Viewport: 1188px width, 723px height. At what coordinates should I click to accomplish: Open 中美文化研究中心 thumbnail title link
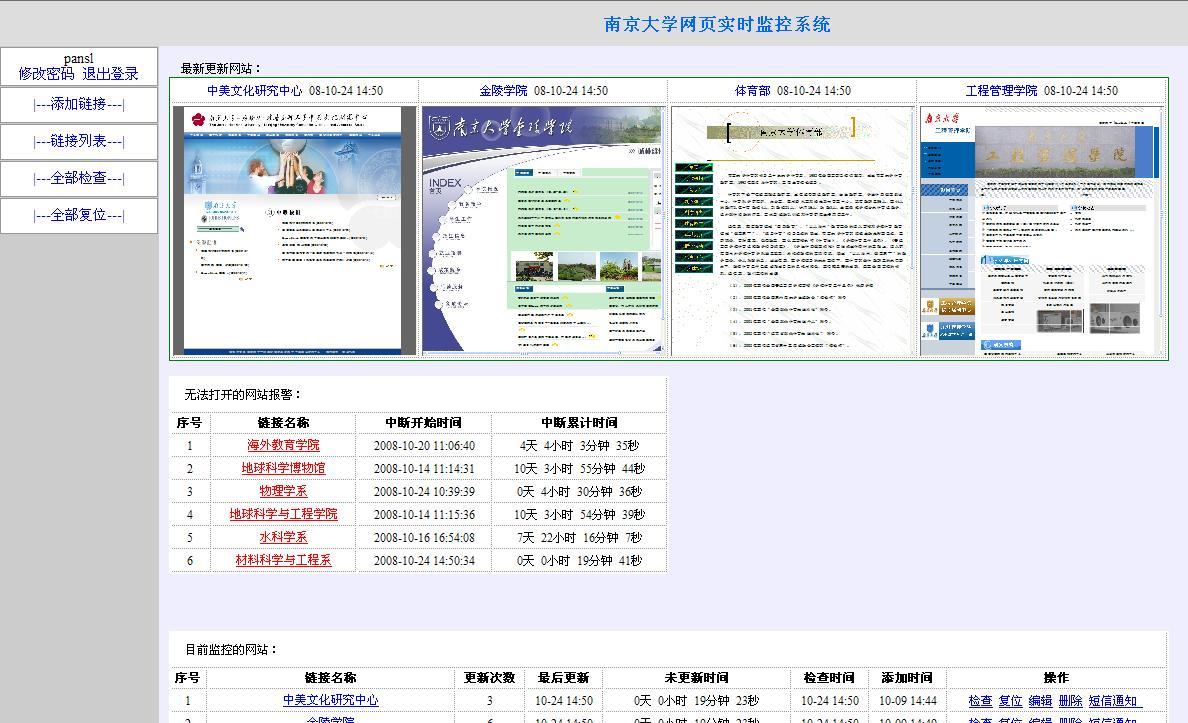[x=255, y=90]
